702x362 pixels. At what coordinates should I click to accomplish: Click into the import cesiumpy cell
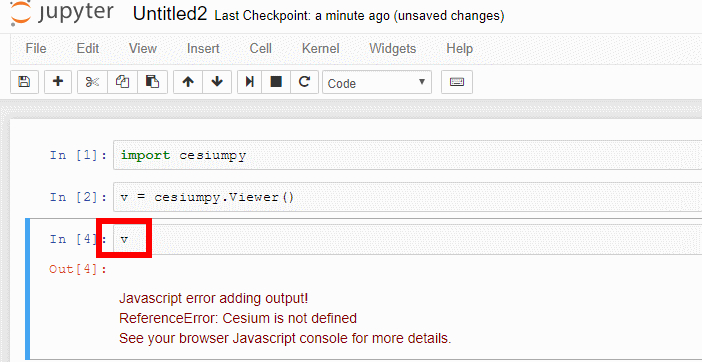(x=407, y=155)
